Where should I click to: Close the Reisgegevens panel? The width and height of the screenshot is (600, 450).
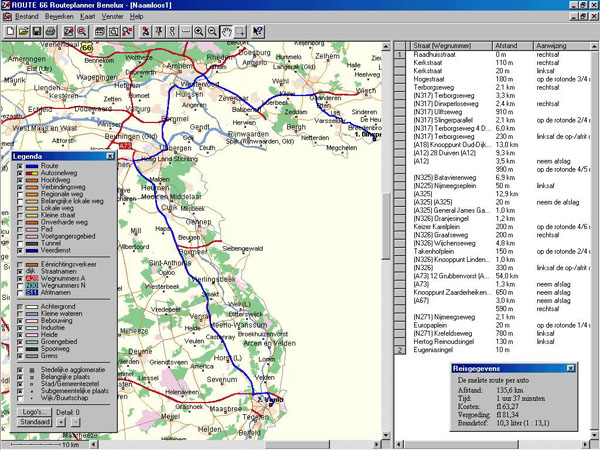point(570,368)
